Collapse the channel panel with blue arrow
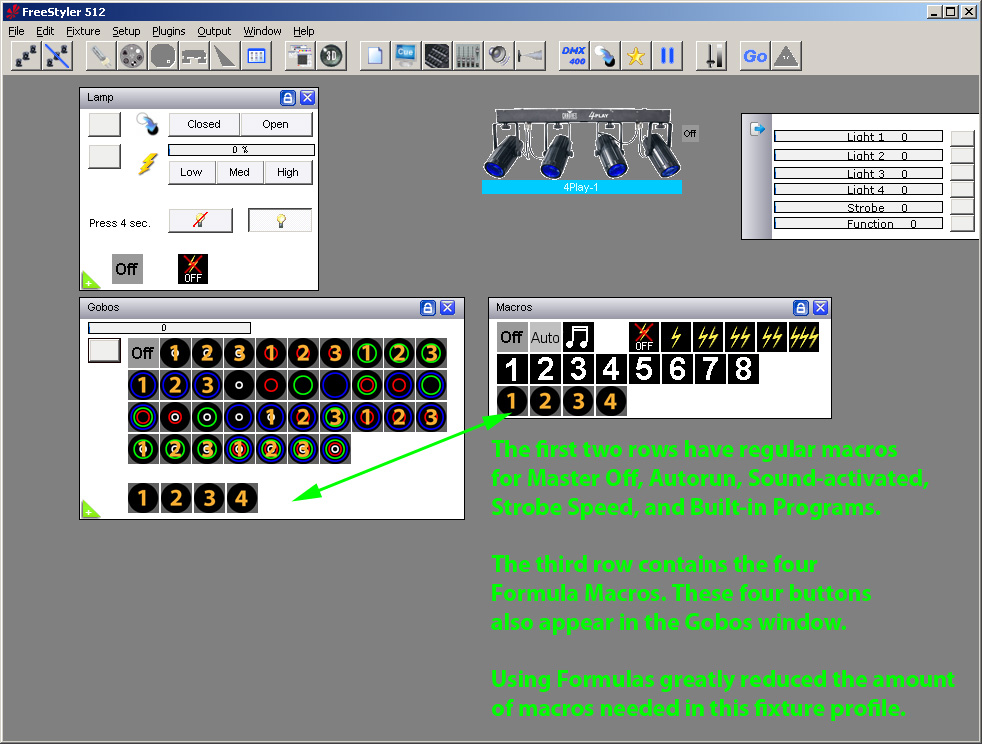 tap(757, 129)
